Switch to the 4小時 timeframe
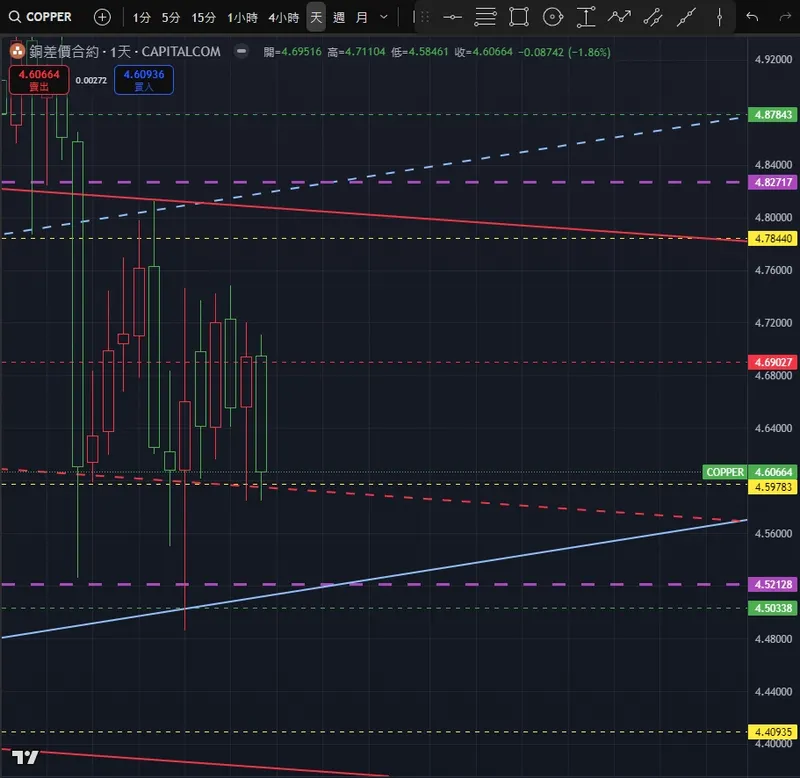800x778 pixels. coord(284,18)
